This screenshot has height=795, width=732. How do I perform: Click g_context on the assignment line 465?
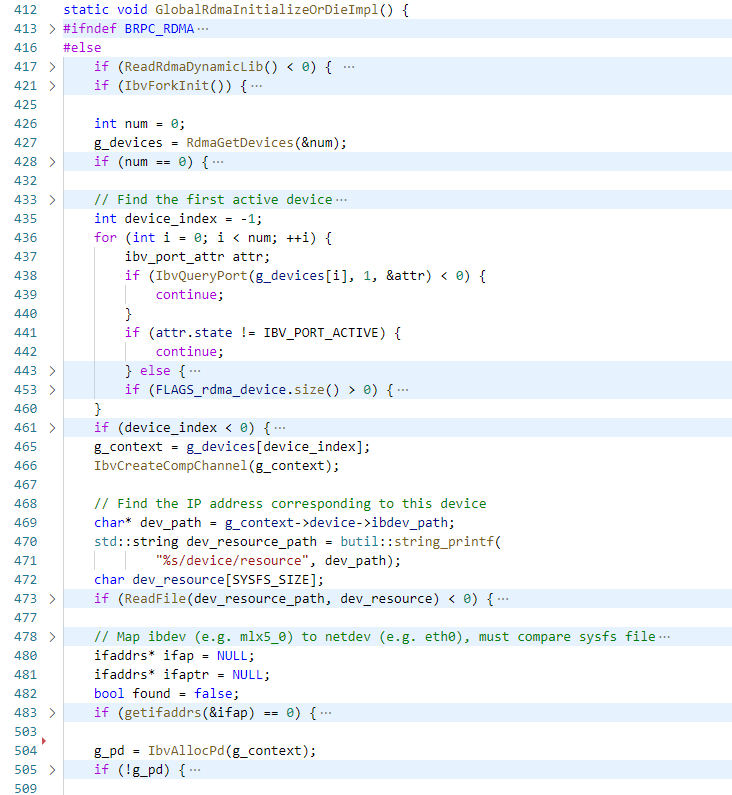pyautogui.click(x=128, y=447)
